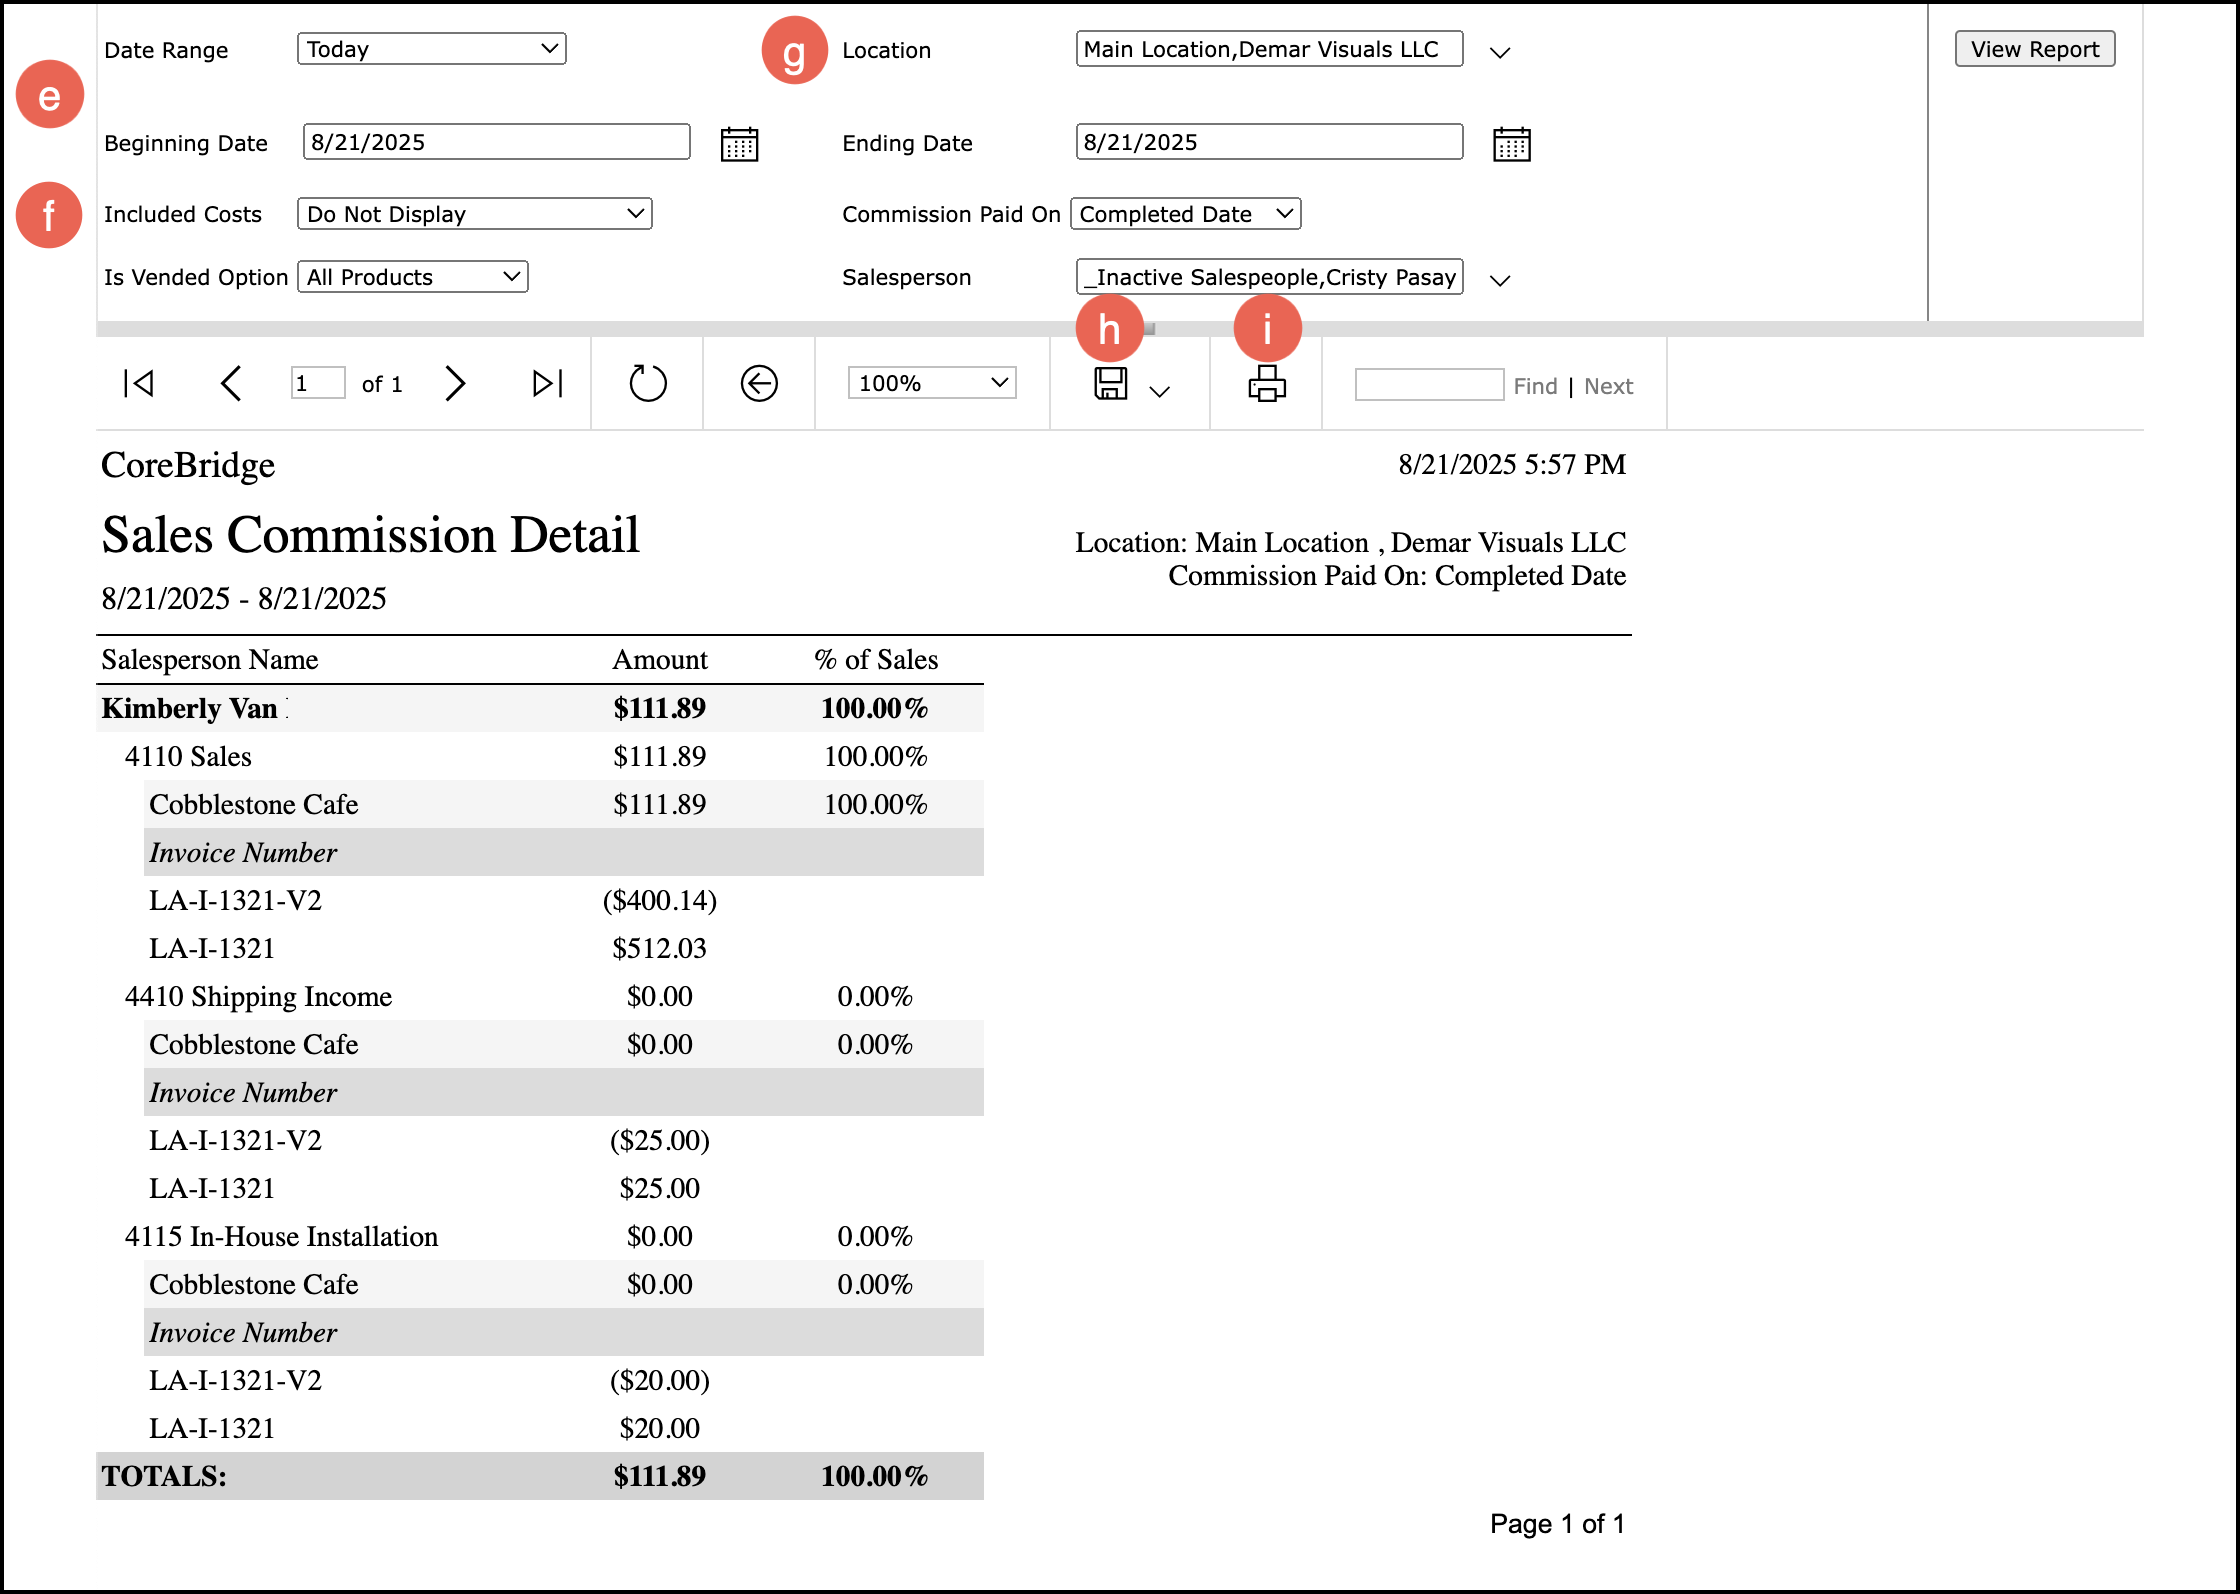
Task: Print the report using printer icon
Action: click(1266, 383)
